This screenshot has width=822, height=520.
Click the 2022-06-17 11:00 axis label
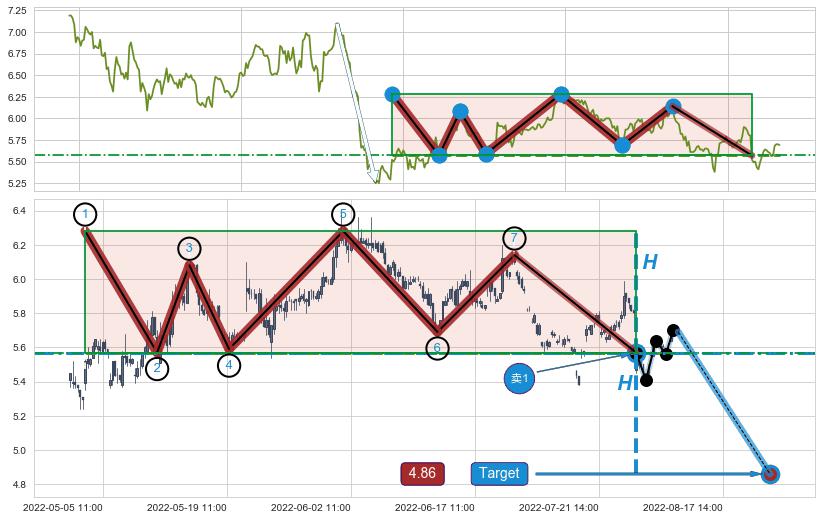click(x=434, y=508)
